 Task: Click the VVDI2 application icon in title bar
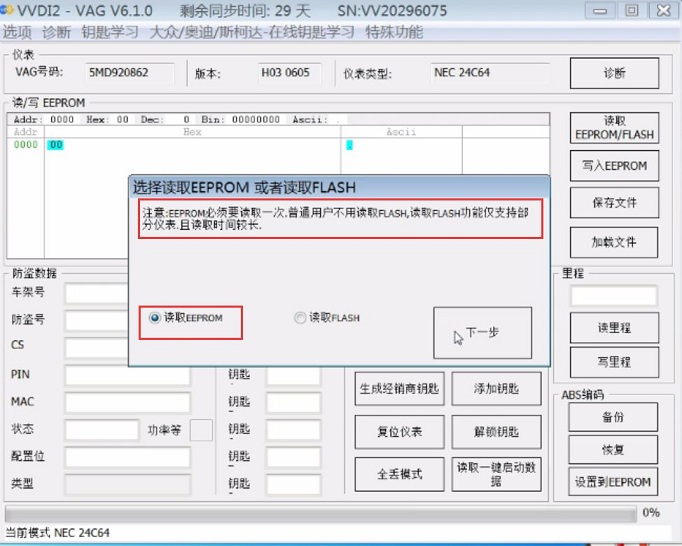8,10
